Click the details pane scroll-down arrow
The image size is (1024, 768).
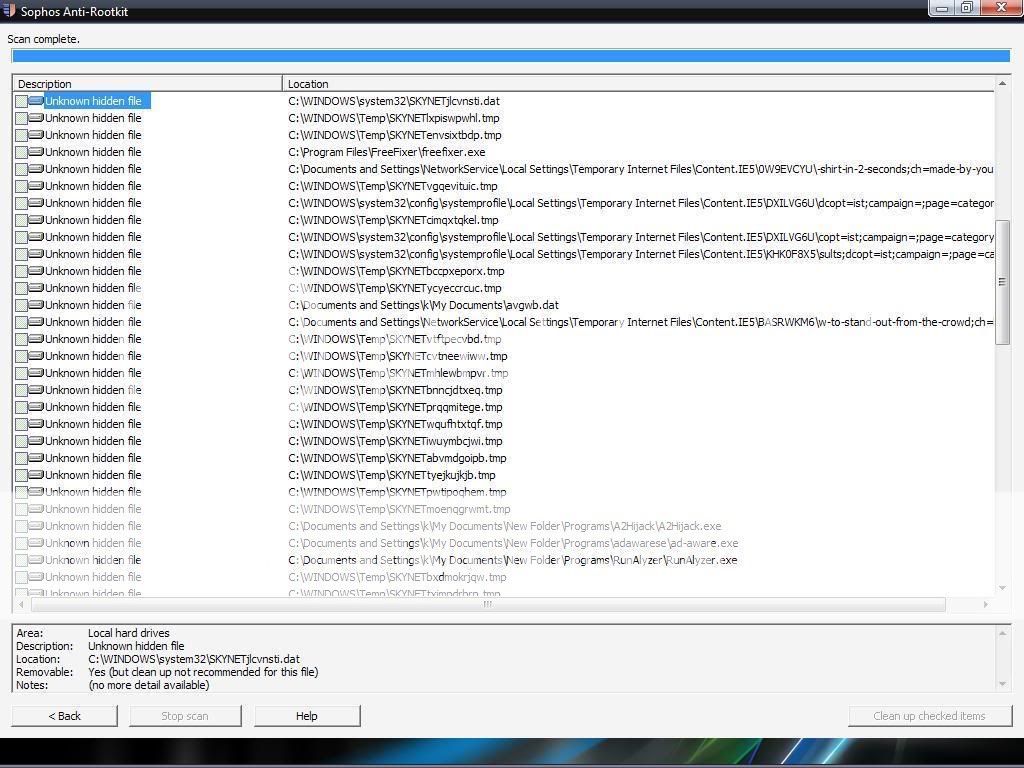[1002, 684]
